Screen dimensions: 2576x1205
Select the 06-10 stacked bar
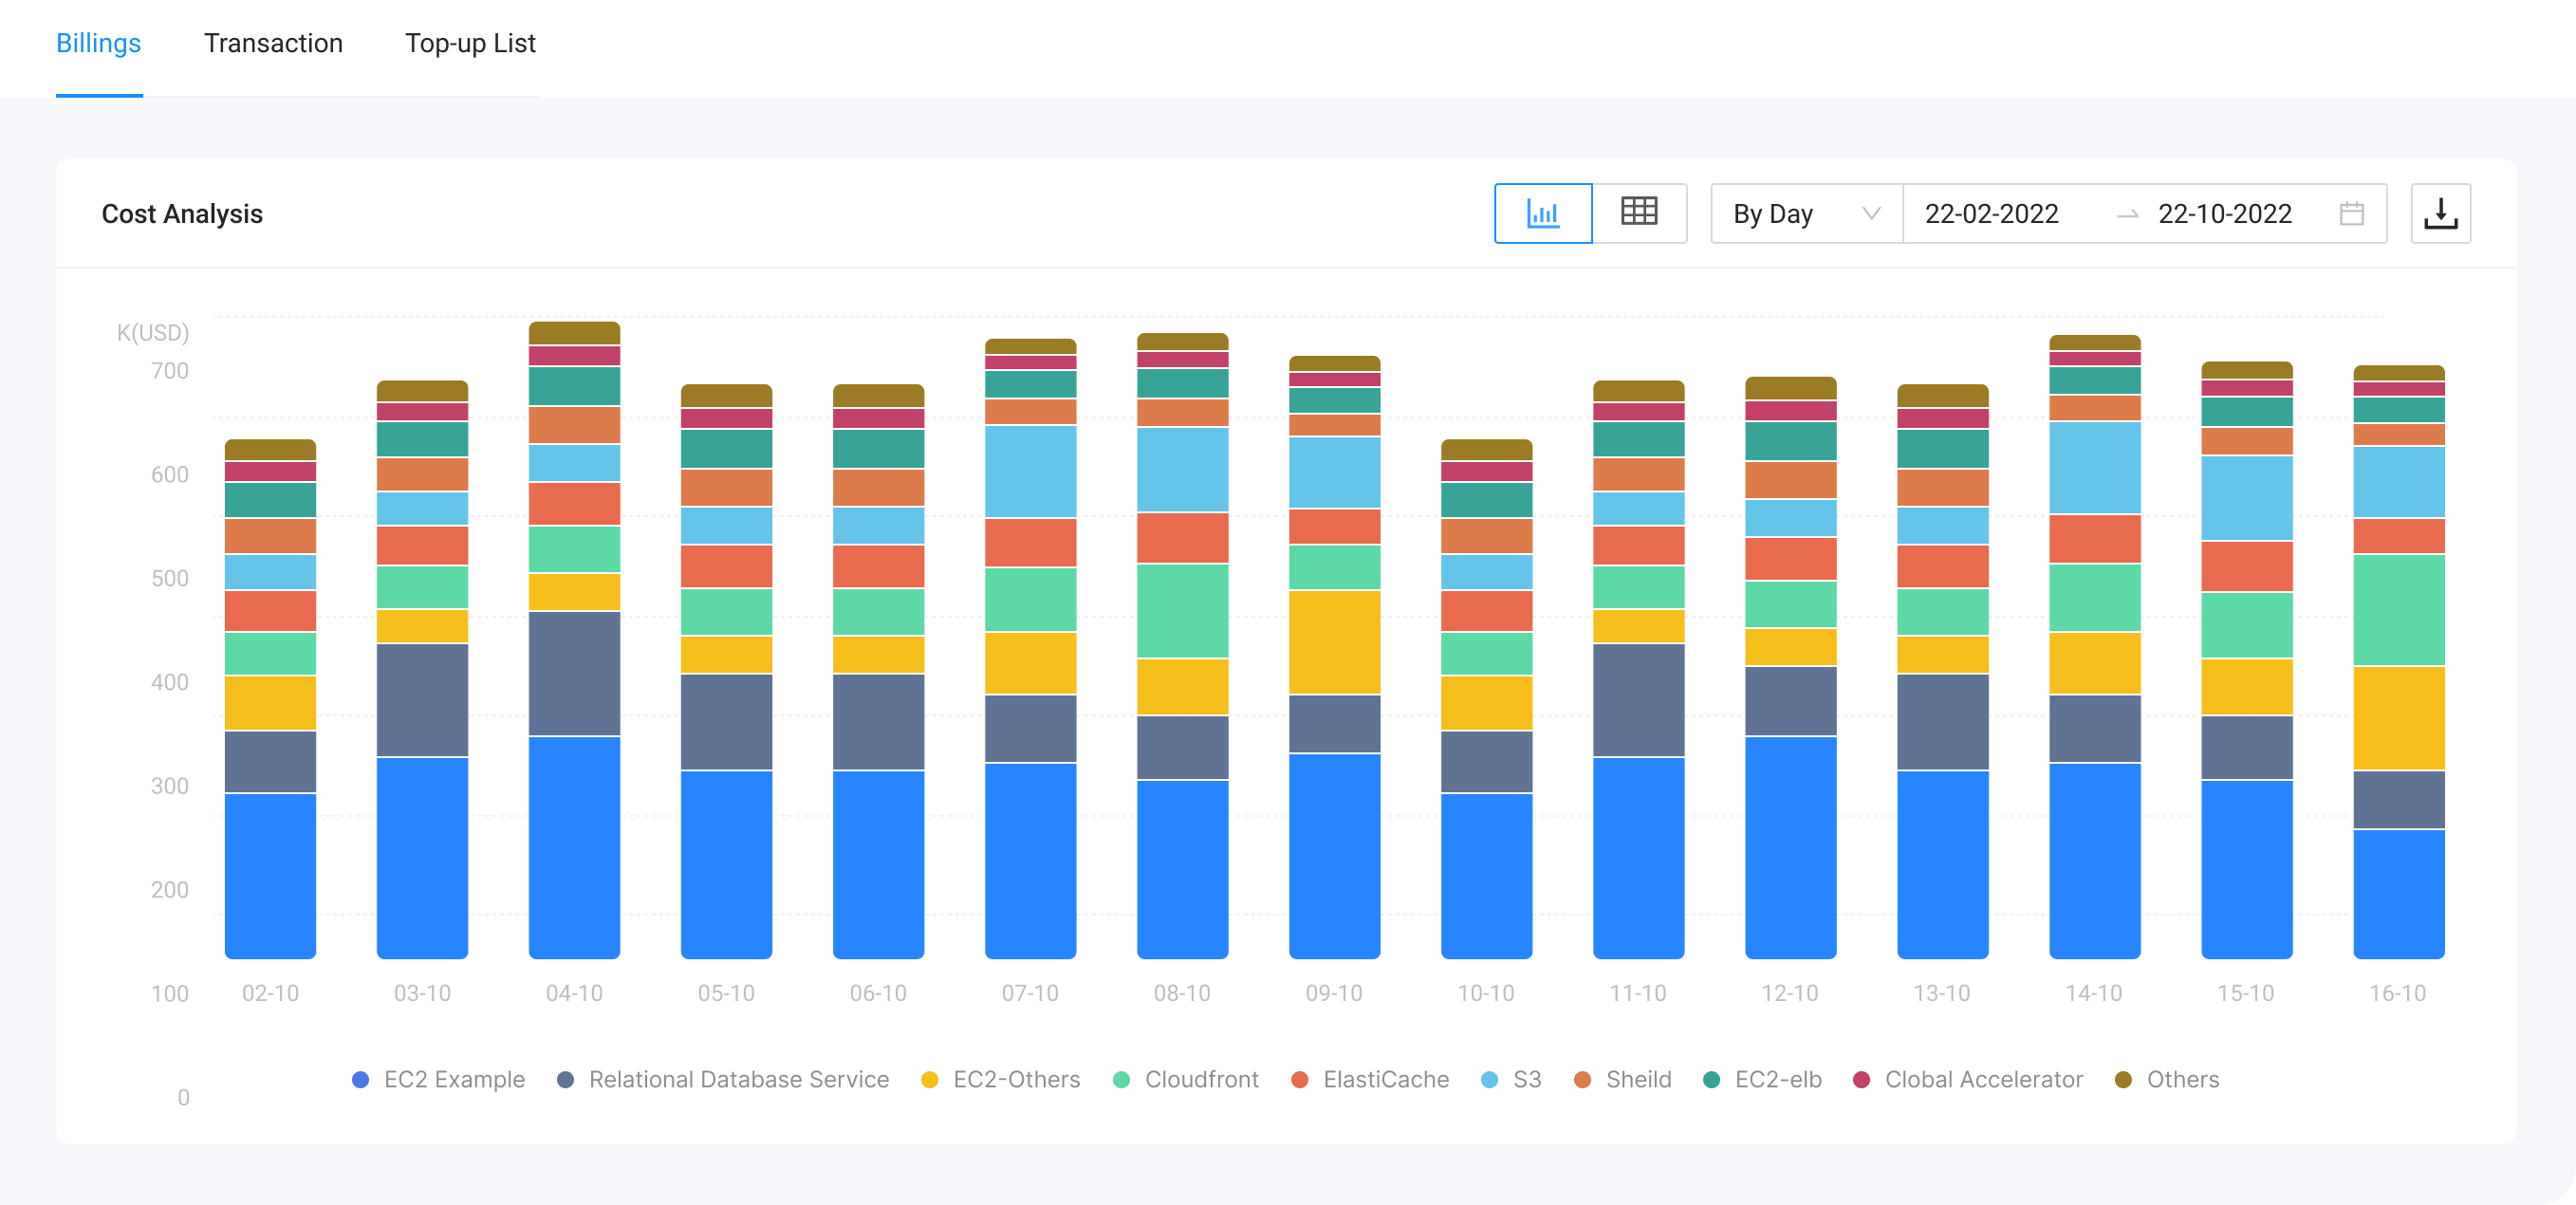[878, 671]
